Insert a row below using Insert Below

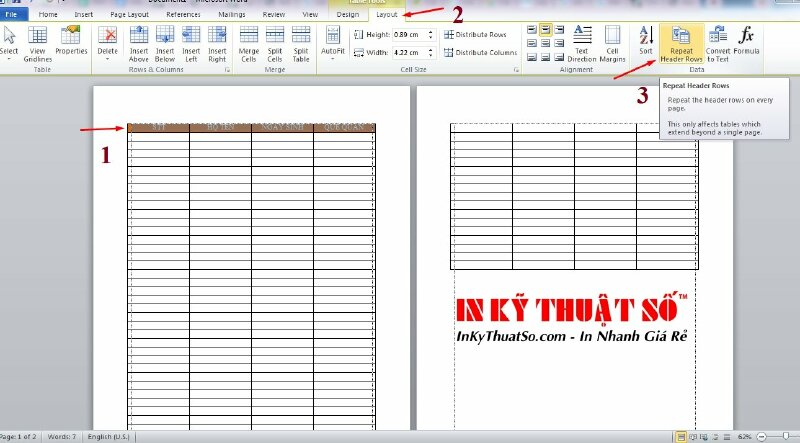pos(165,44)
